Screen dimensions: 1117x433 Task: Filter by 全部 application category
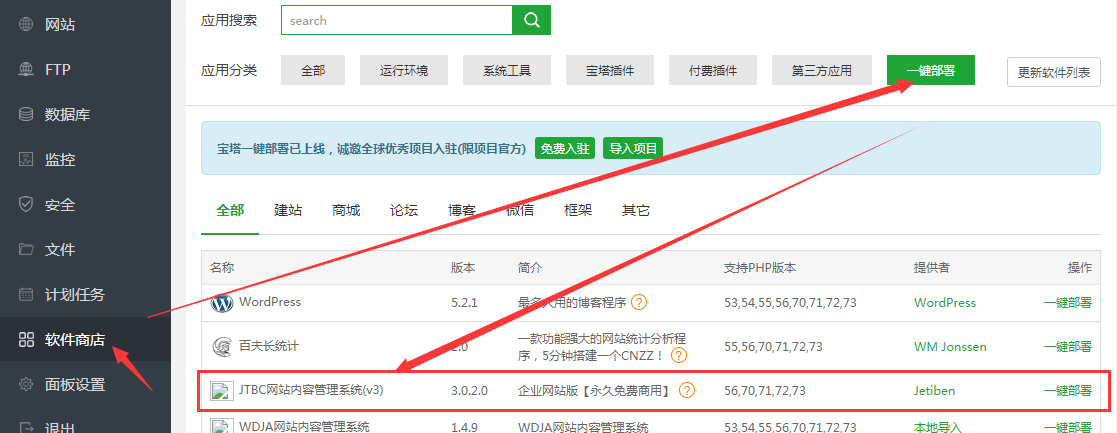coord(313,71)
